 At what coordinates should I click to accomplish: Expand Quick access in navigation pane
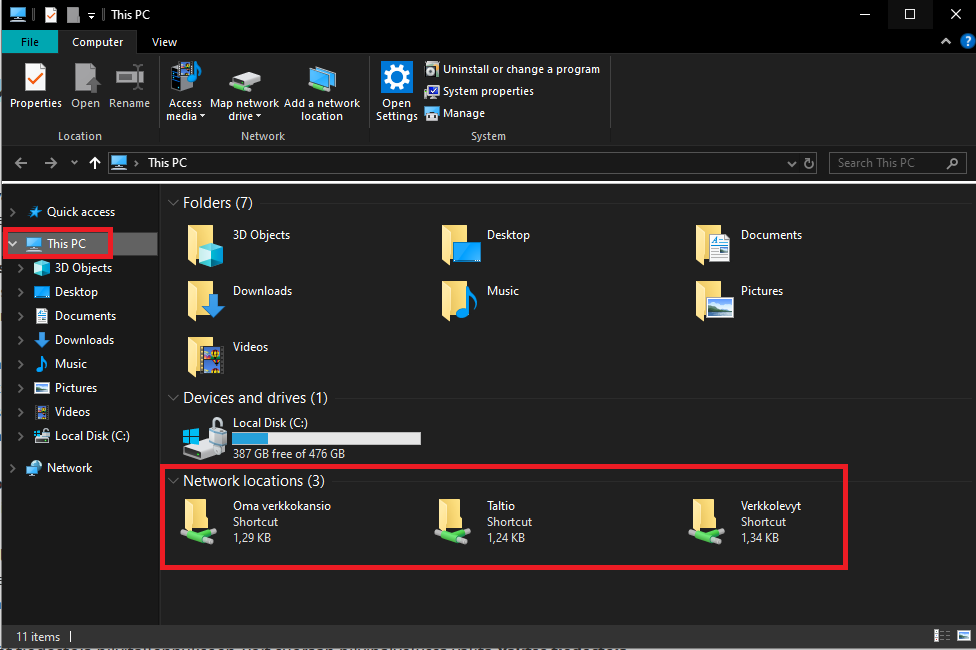point(13,212)
